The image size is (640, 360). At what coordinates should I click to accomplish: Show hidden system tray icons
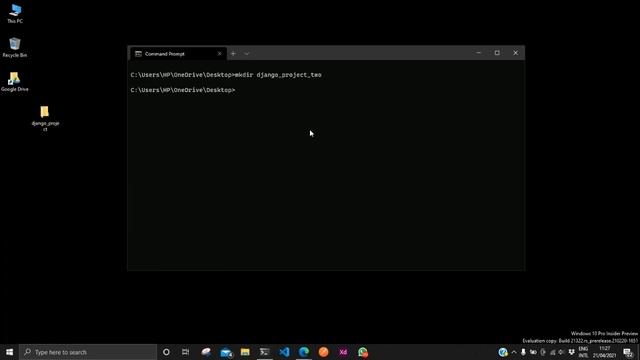[514, 352]
